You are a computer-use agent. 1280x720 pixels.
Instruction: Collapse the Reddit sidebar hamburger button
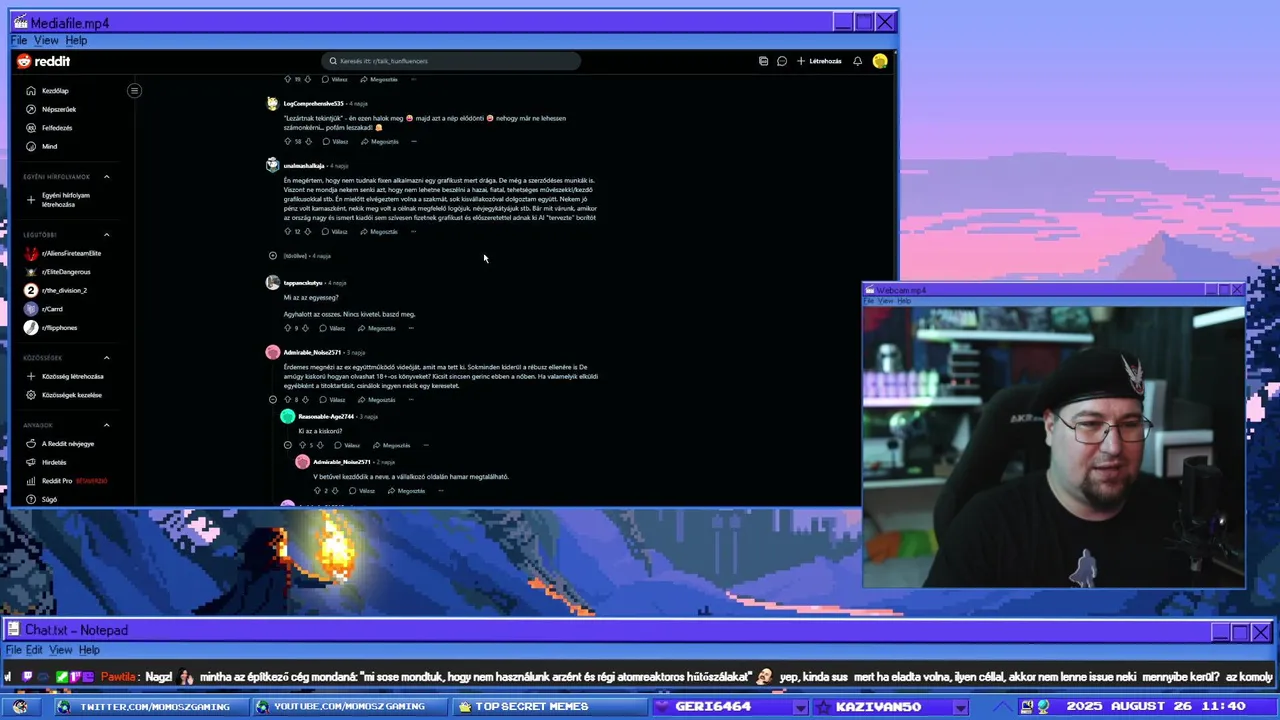click(134, 90)
